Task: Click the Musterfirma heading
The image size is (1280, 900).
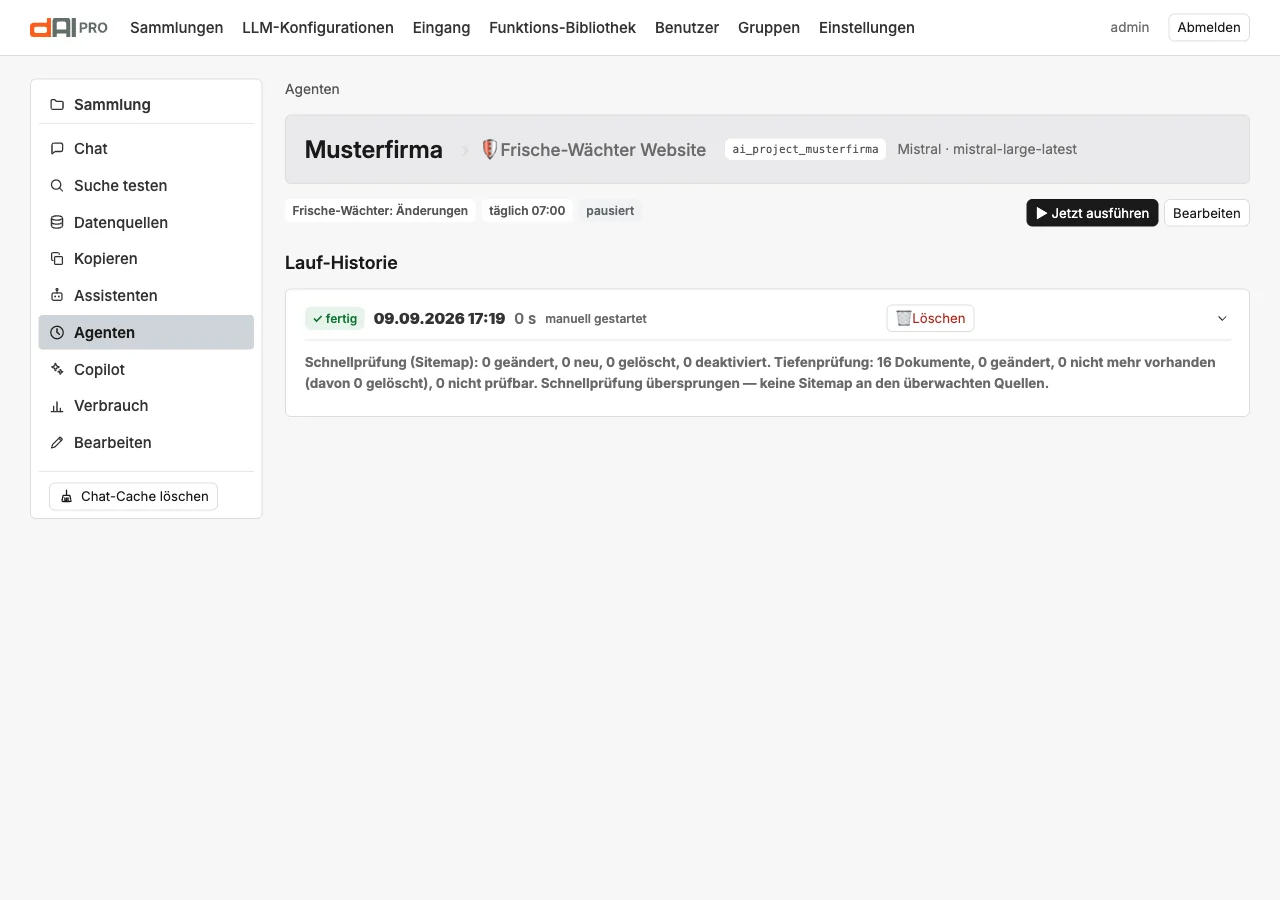Action: [374, 150]
